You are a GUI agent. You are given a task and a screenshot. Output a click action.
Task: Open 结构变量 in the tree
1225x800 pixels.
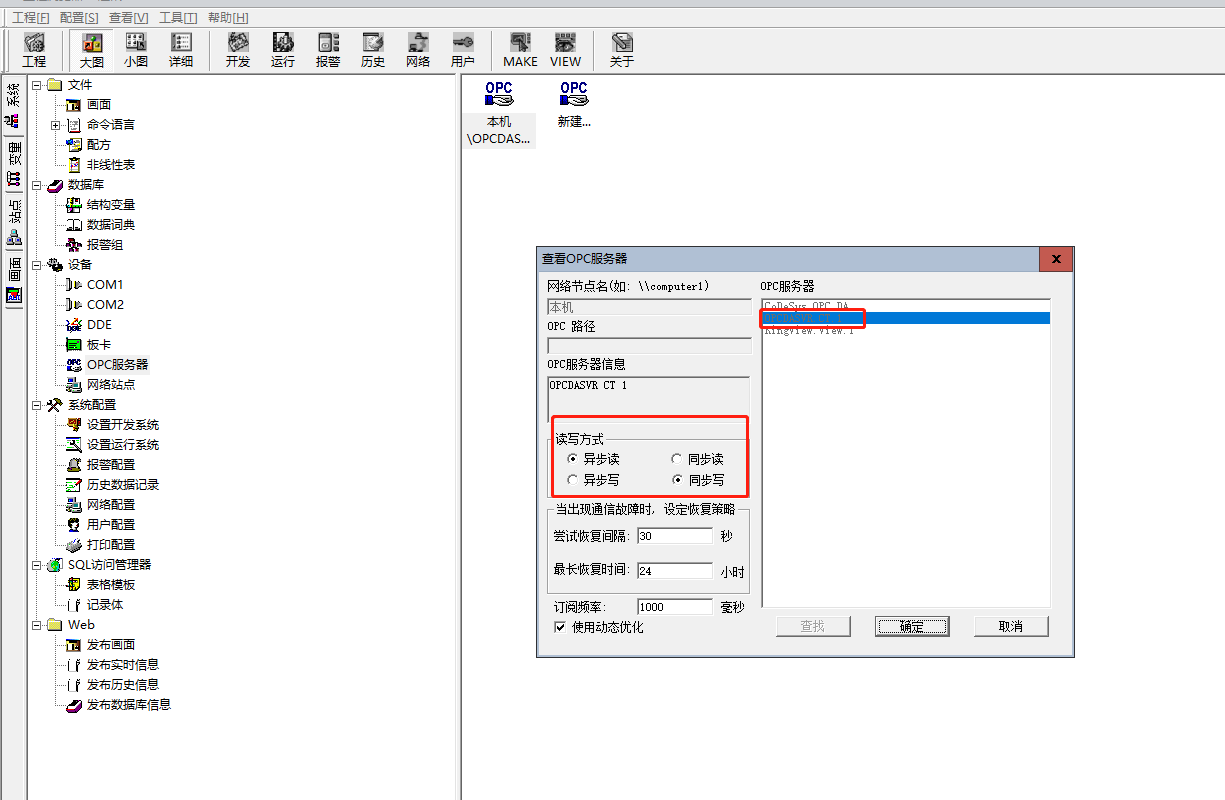pyautogui.click(x=110, y=204)
